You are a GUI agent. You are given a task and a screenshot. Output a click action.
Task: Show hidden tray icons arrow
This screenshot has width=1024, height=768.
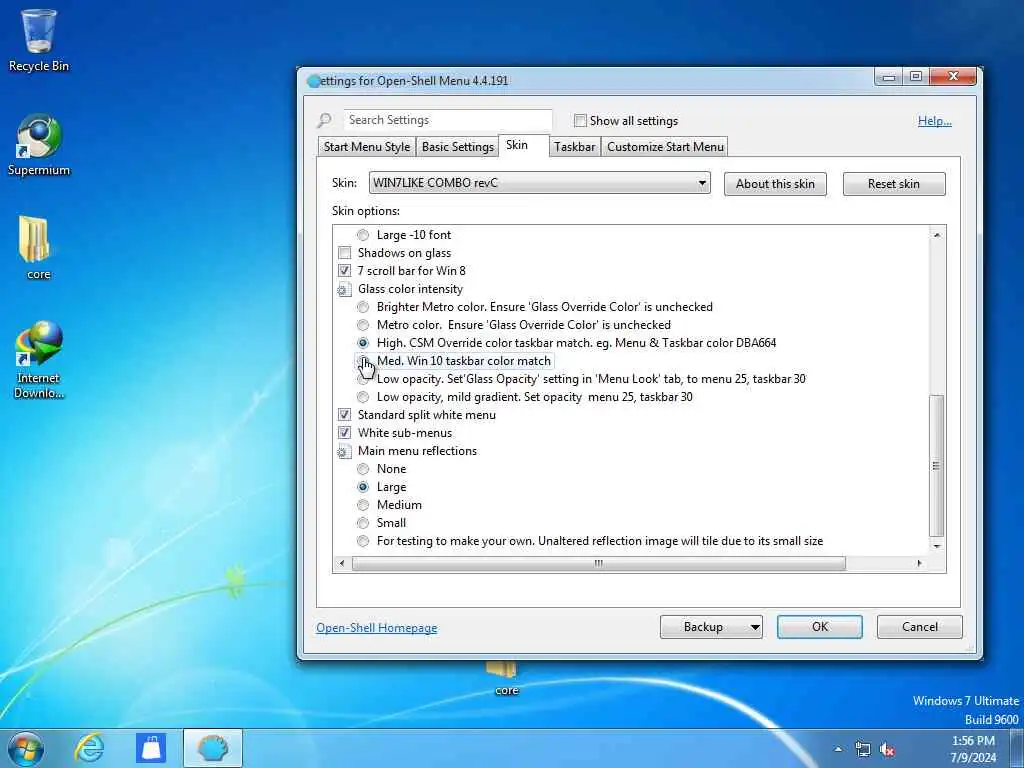click(838, 749)
